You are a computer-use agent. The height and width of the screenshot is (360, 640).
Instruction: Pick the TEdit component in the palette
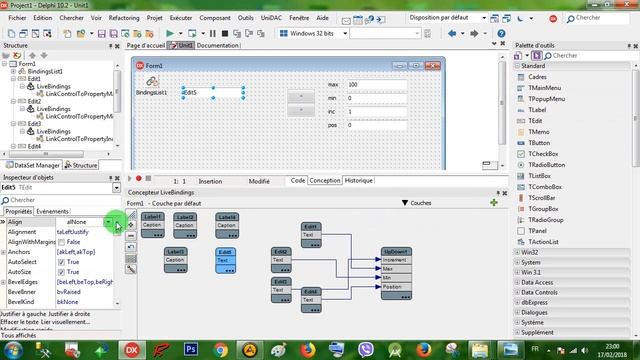[x=535, y=121]
